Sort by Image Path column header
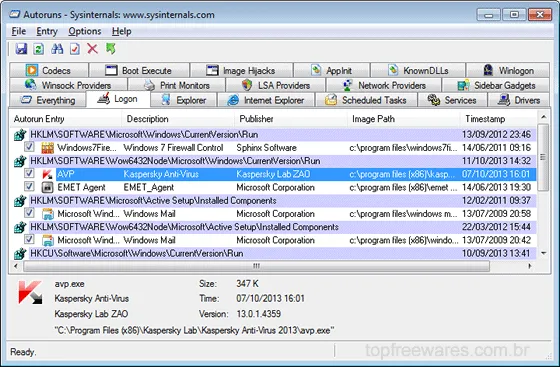This screenshot has width=560, height=367. click(x=404, y=119)
